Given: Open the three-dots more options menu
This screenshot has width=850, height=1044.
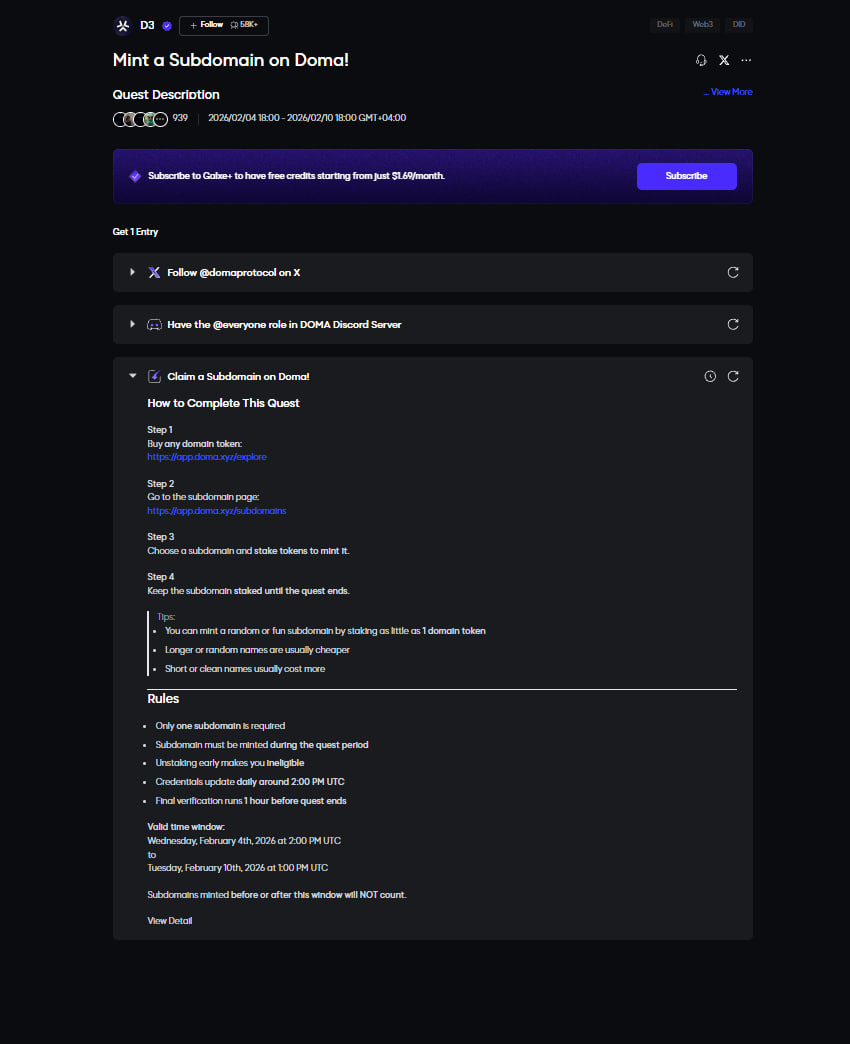Looking at the screenshot, I should pos(746,60).
